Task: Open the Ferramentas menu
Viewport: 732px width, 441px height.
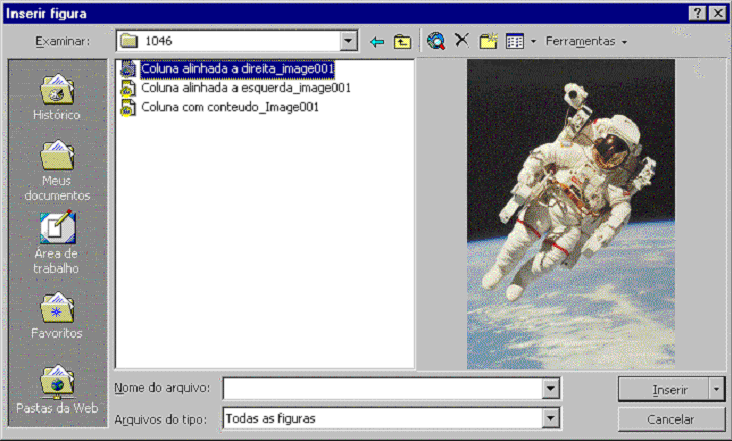Action: [x=585, y=42]
